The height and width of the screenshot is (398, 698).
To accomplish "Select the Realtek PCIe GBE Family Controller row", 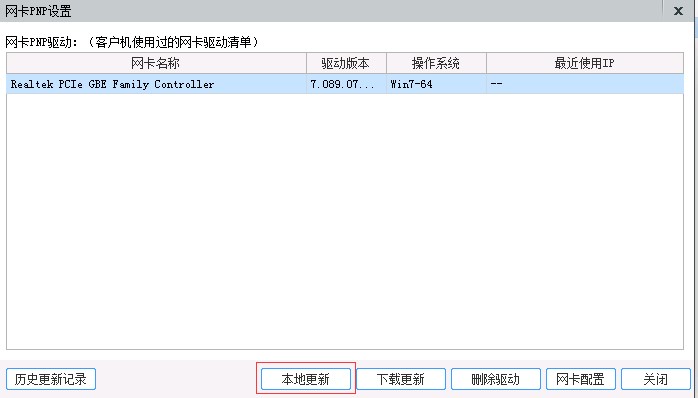I will (x=345, y=84).
